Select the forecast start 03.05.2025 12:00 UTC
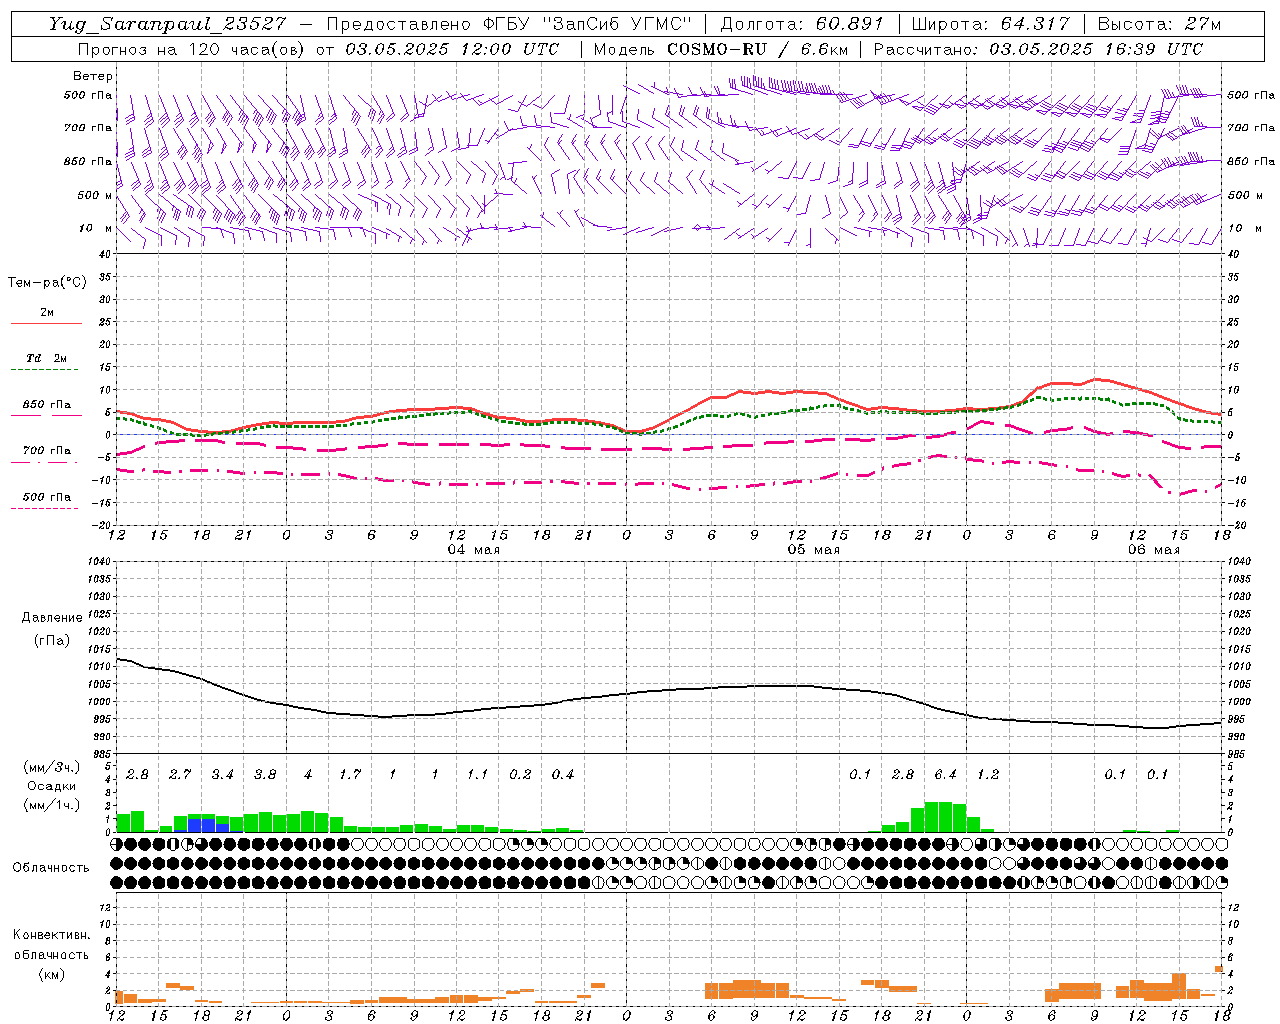The image size is (1280, 1024). (x=452, y=49)
